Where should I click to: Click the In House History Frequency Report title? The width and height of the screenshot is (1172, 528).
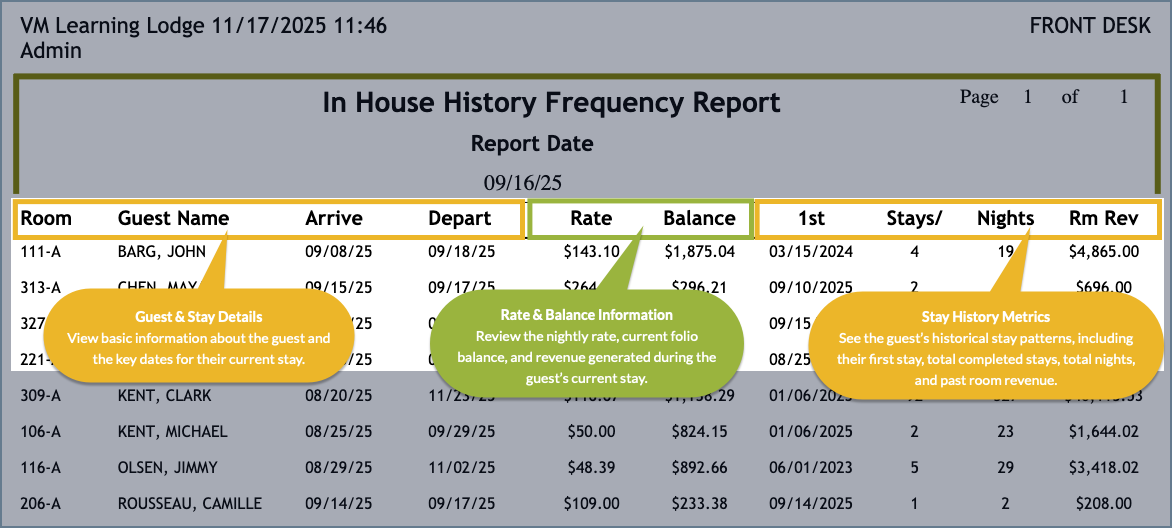551,102
